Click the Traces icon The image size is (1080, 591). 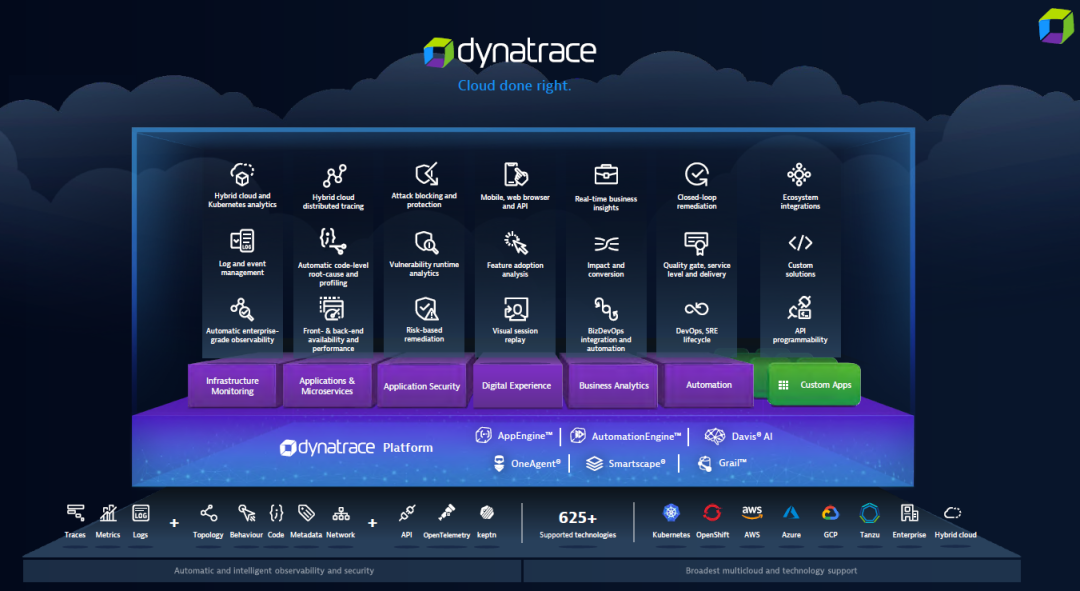tap(75, 513)
